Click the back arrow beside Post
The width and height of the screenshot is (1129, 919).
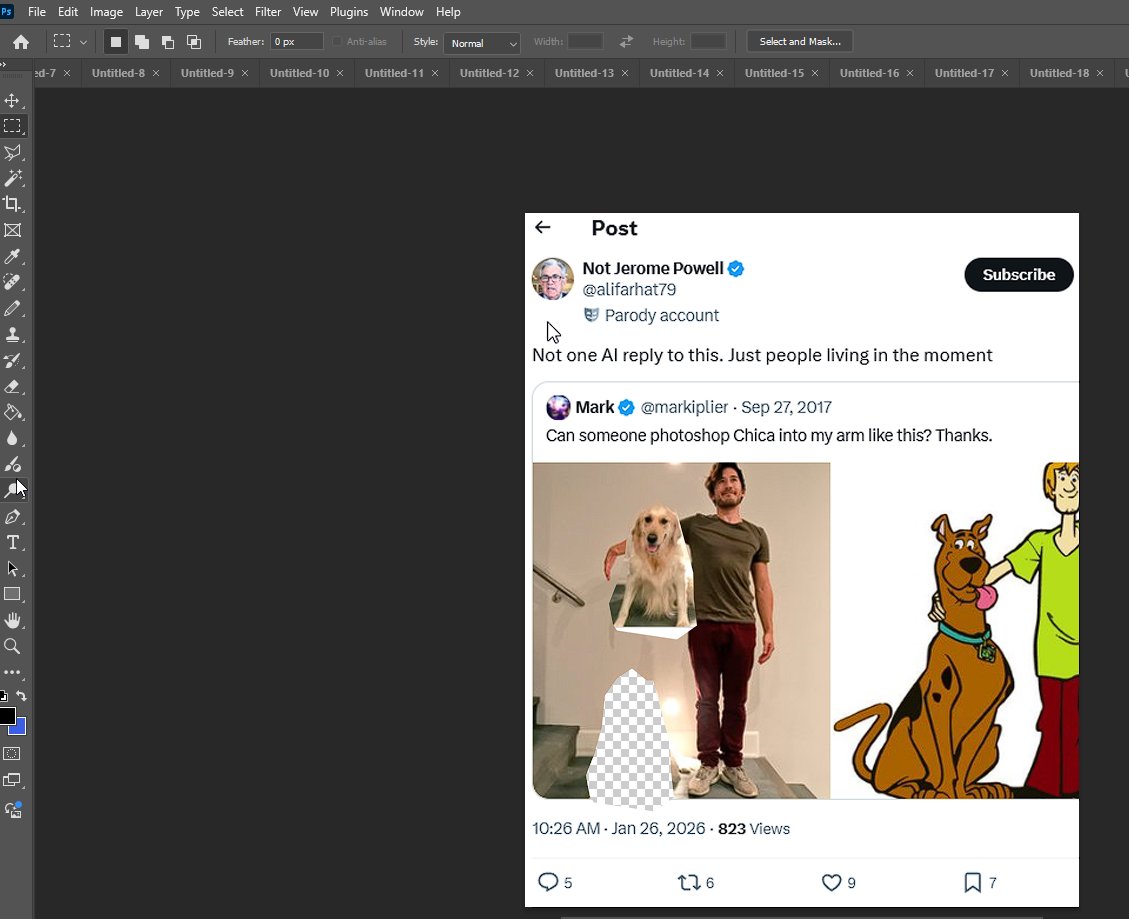click(543, 228)
